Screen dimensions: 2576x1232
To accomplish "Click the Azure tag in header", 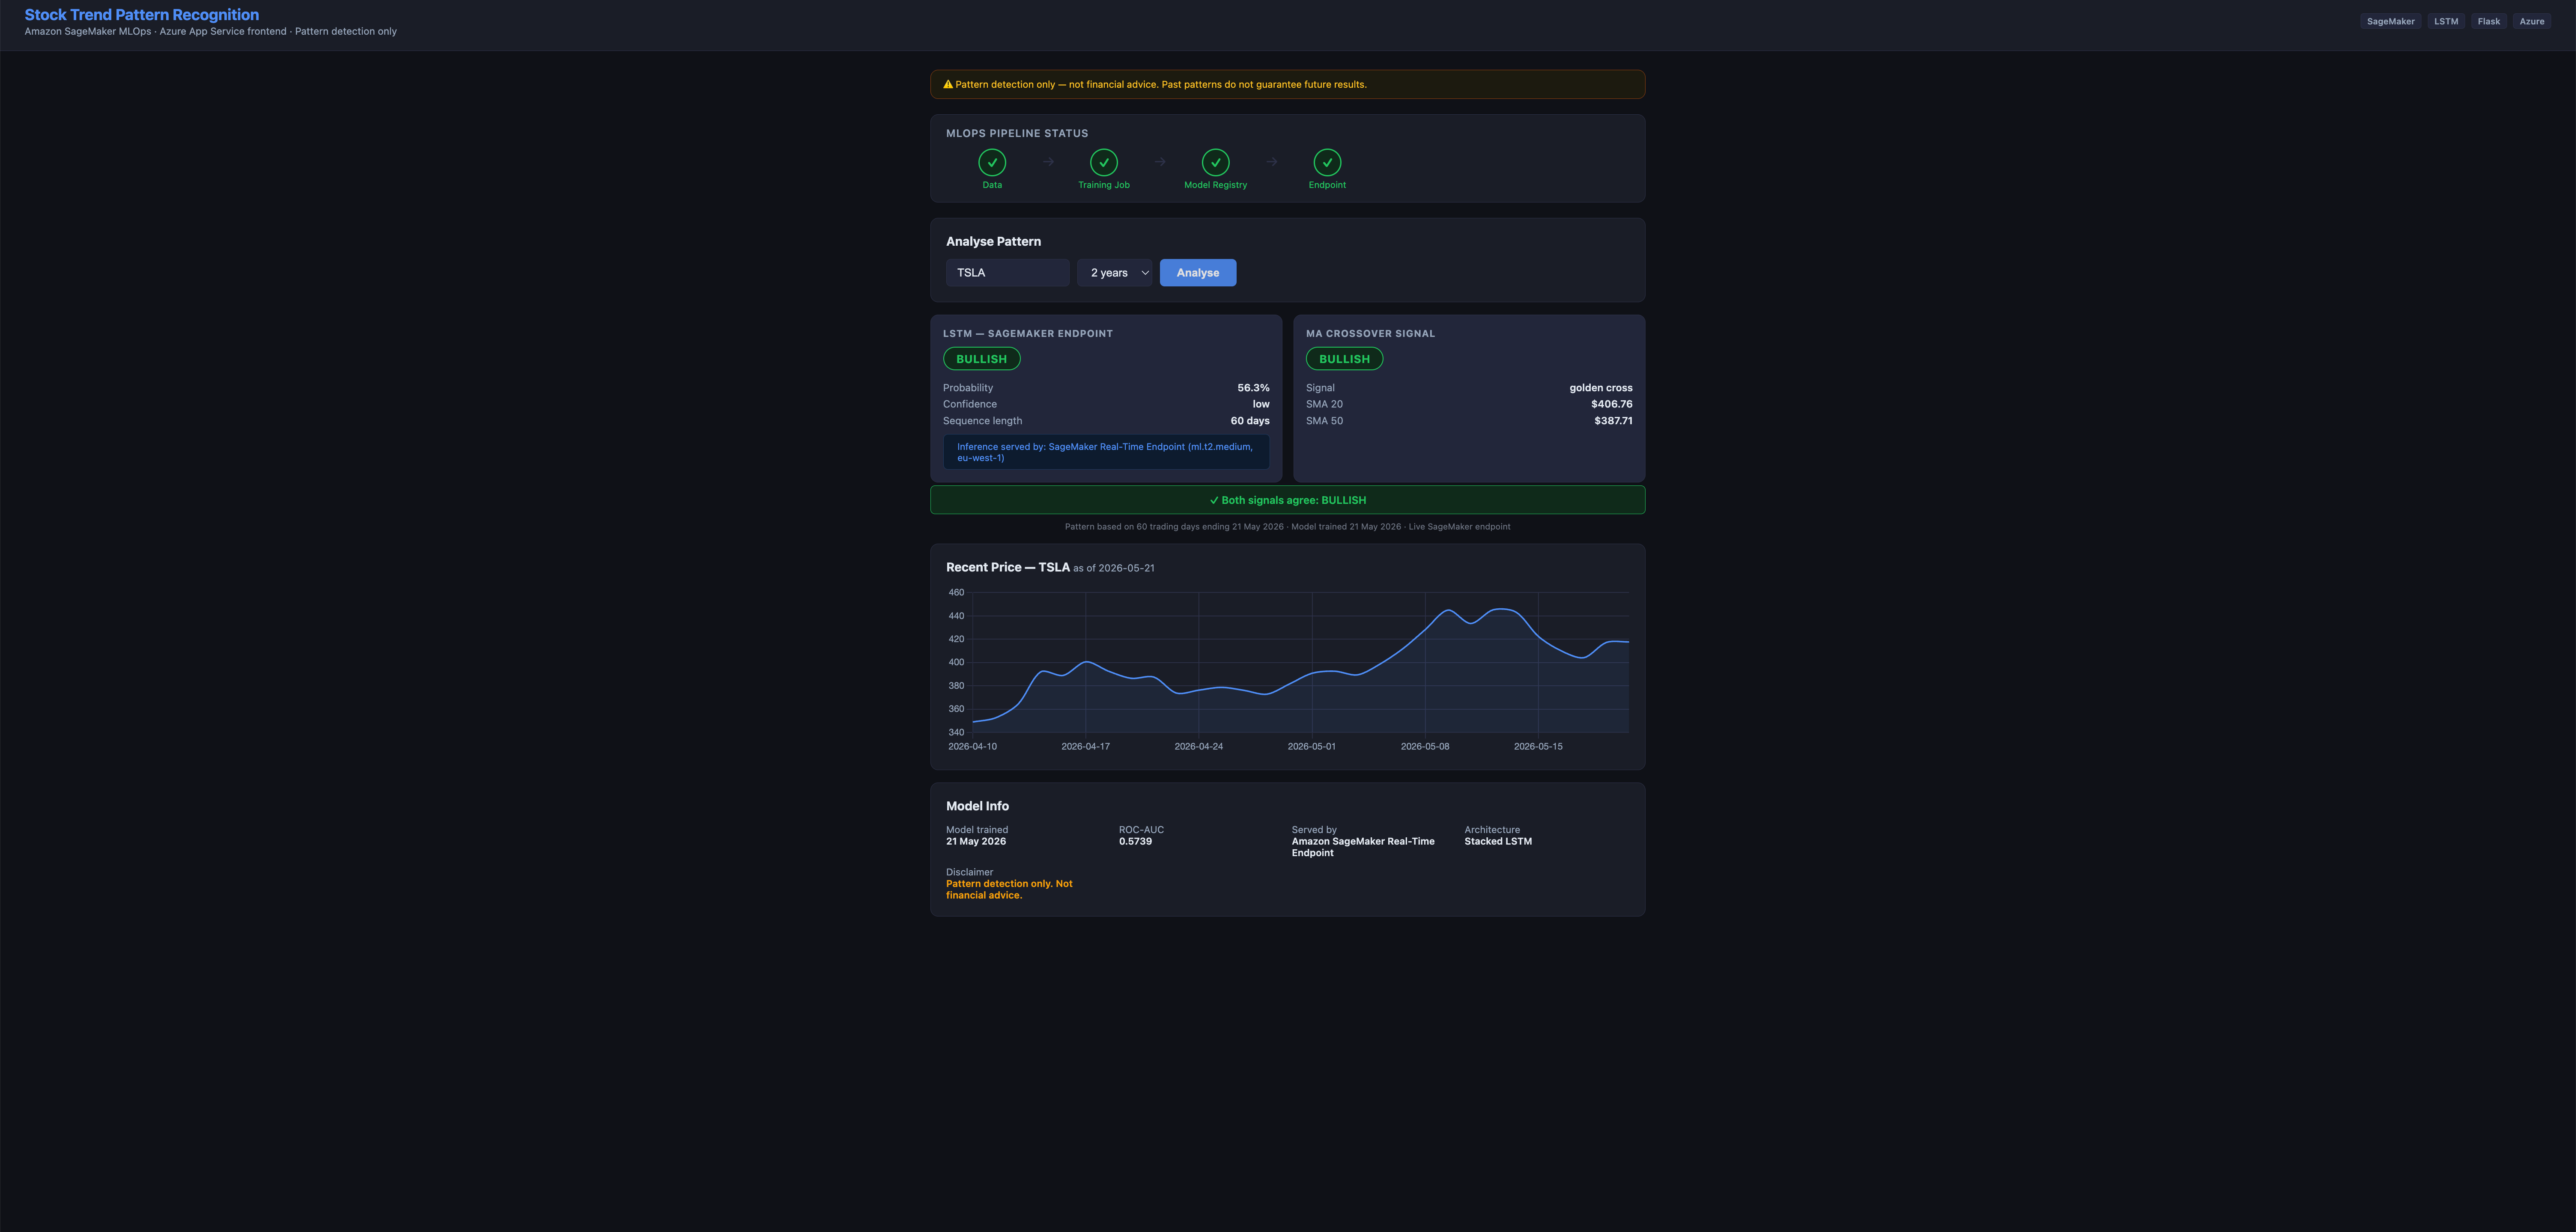I will click(2532, 21).
